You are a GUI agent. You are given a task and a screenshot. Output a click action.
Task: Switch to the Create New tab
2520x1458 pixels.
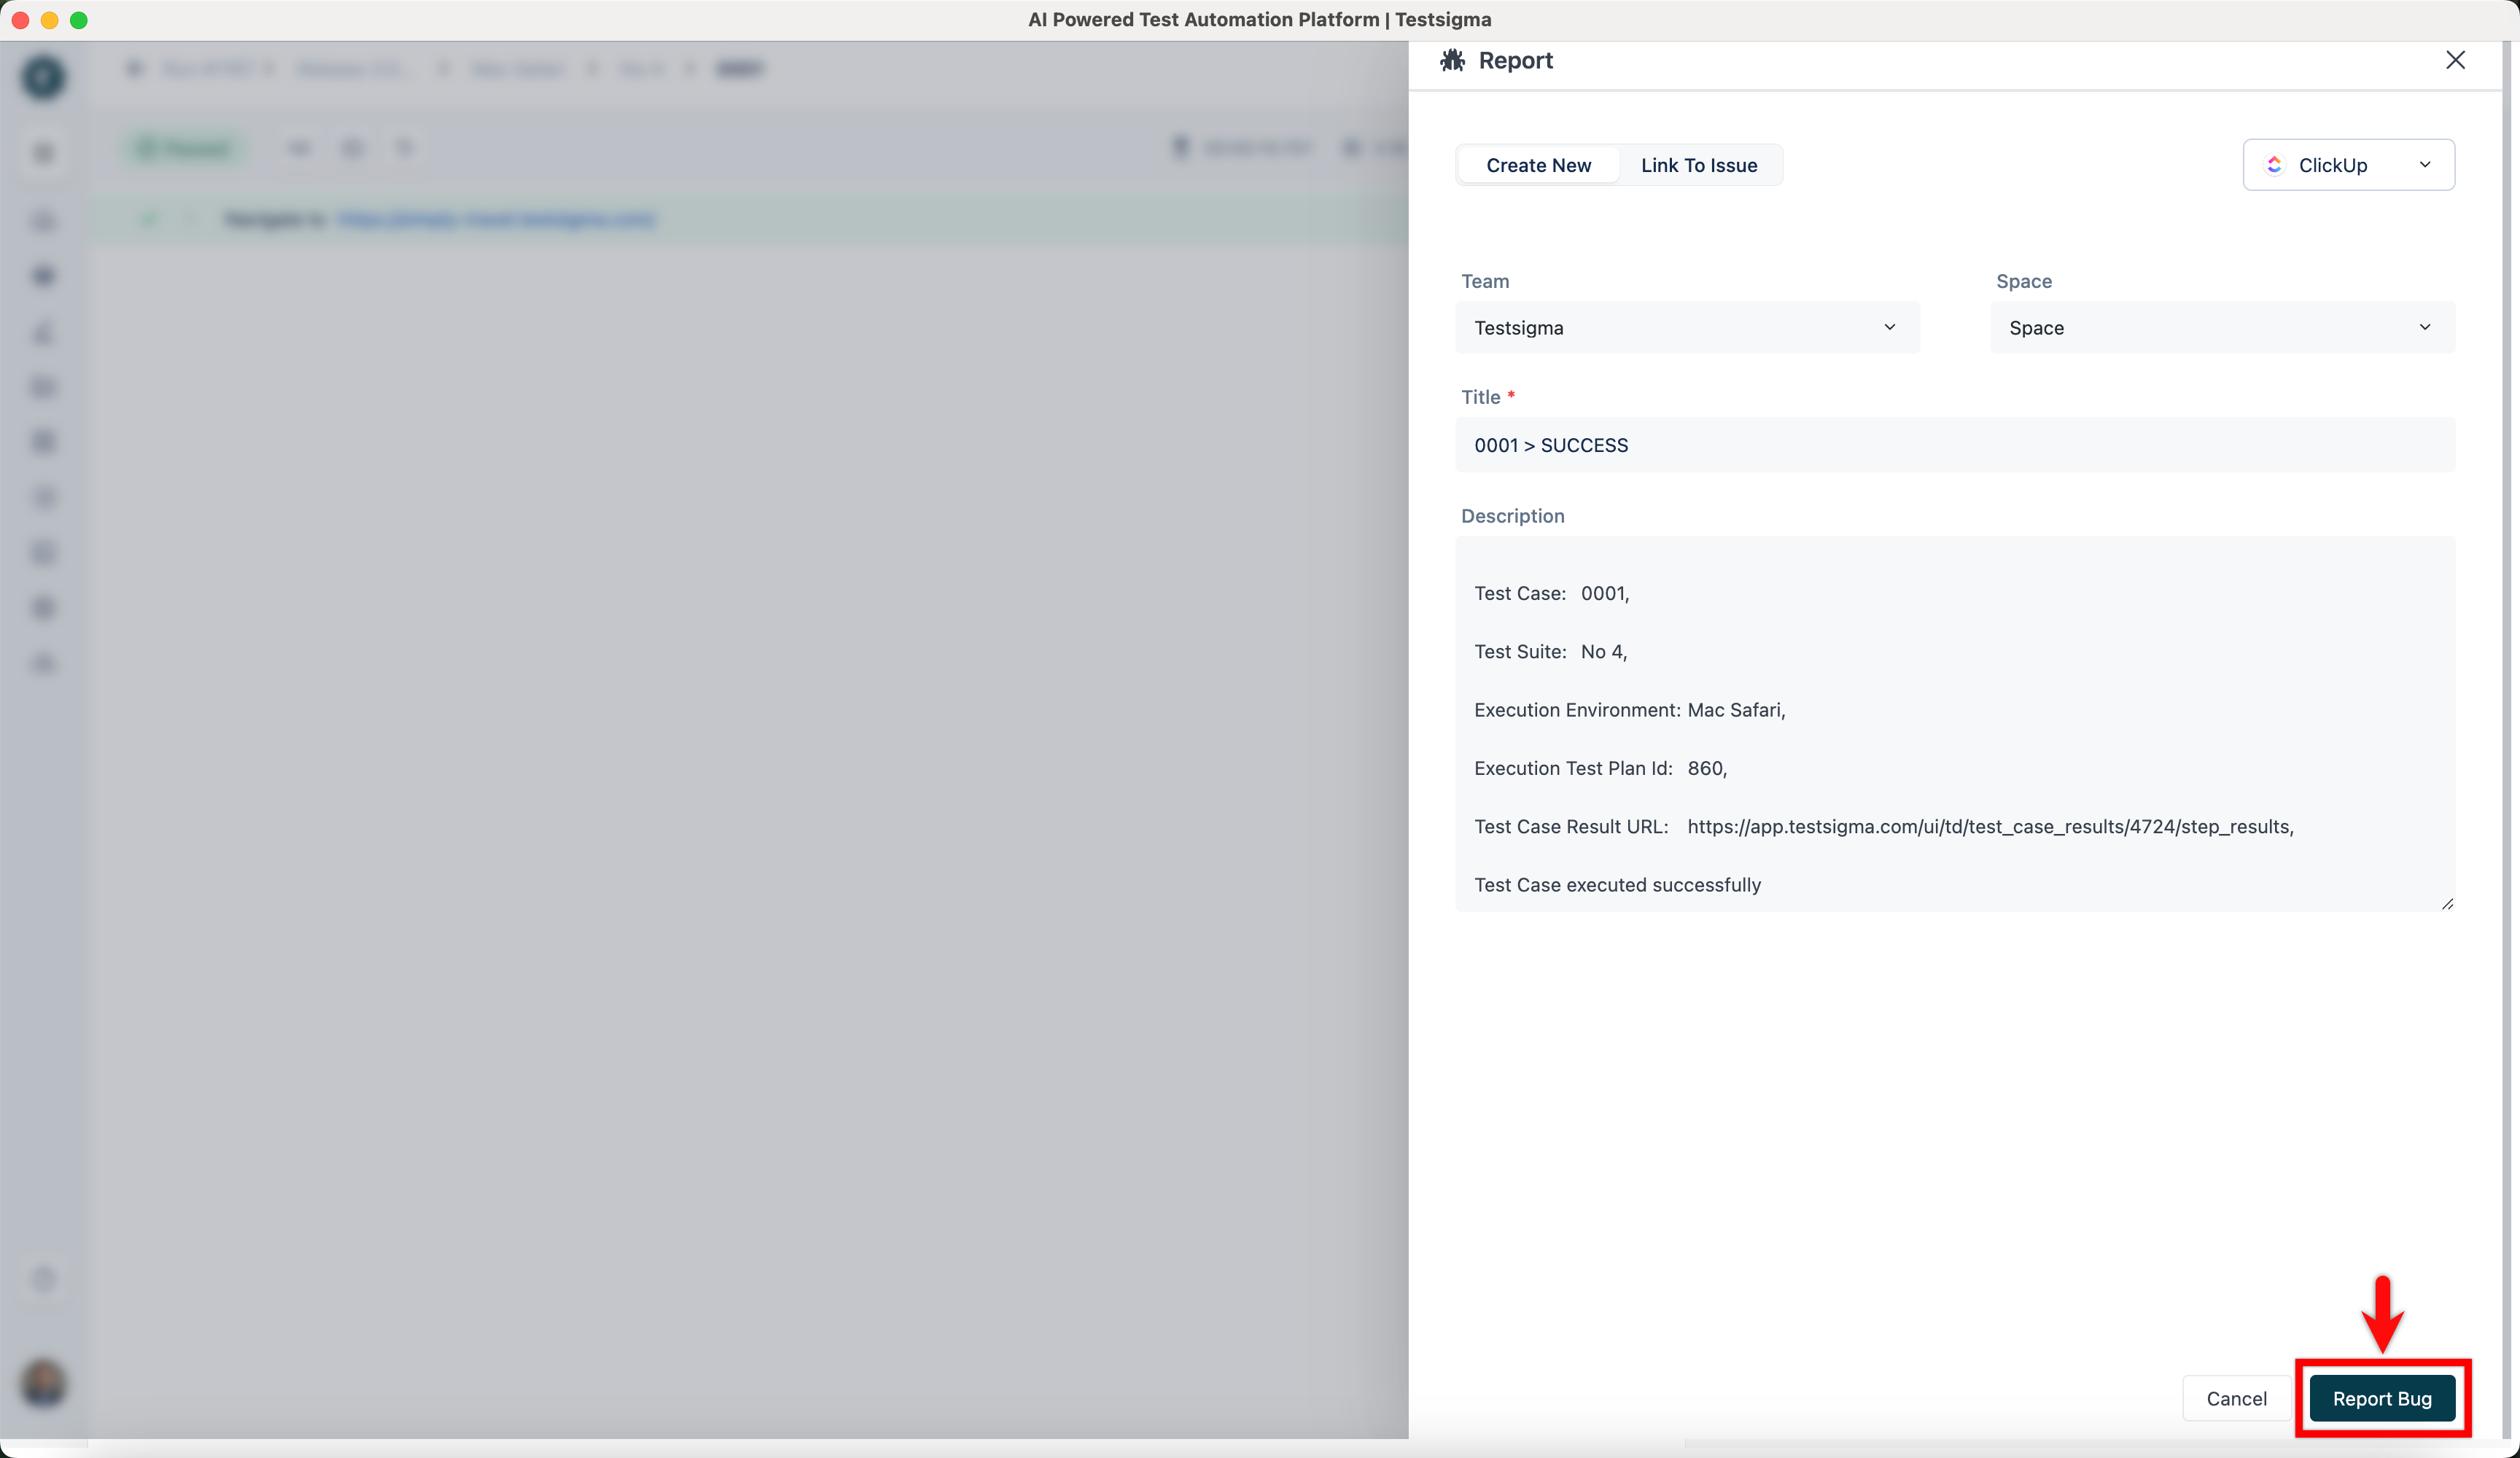pyautogui.click(x=1538, y=165)
